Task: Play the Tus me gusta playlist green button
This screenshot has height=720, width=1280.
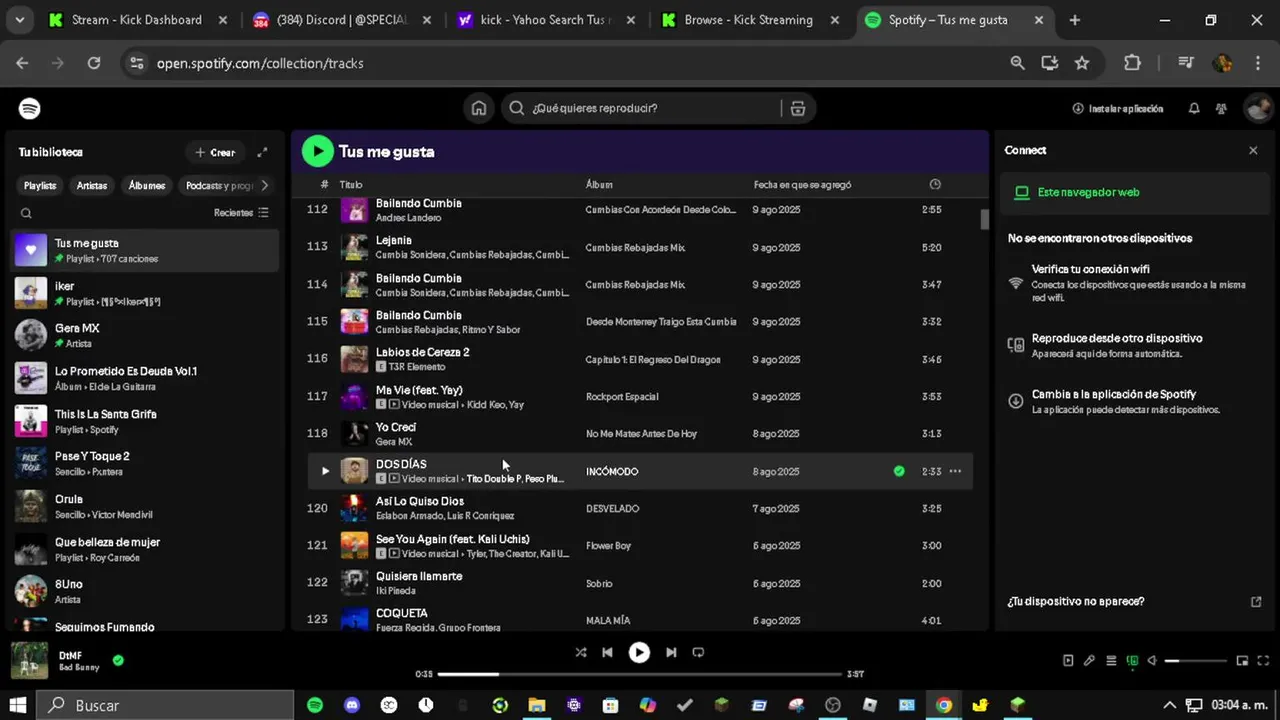Action: pos(317,151)
